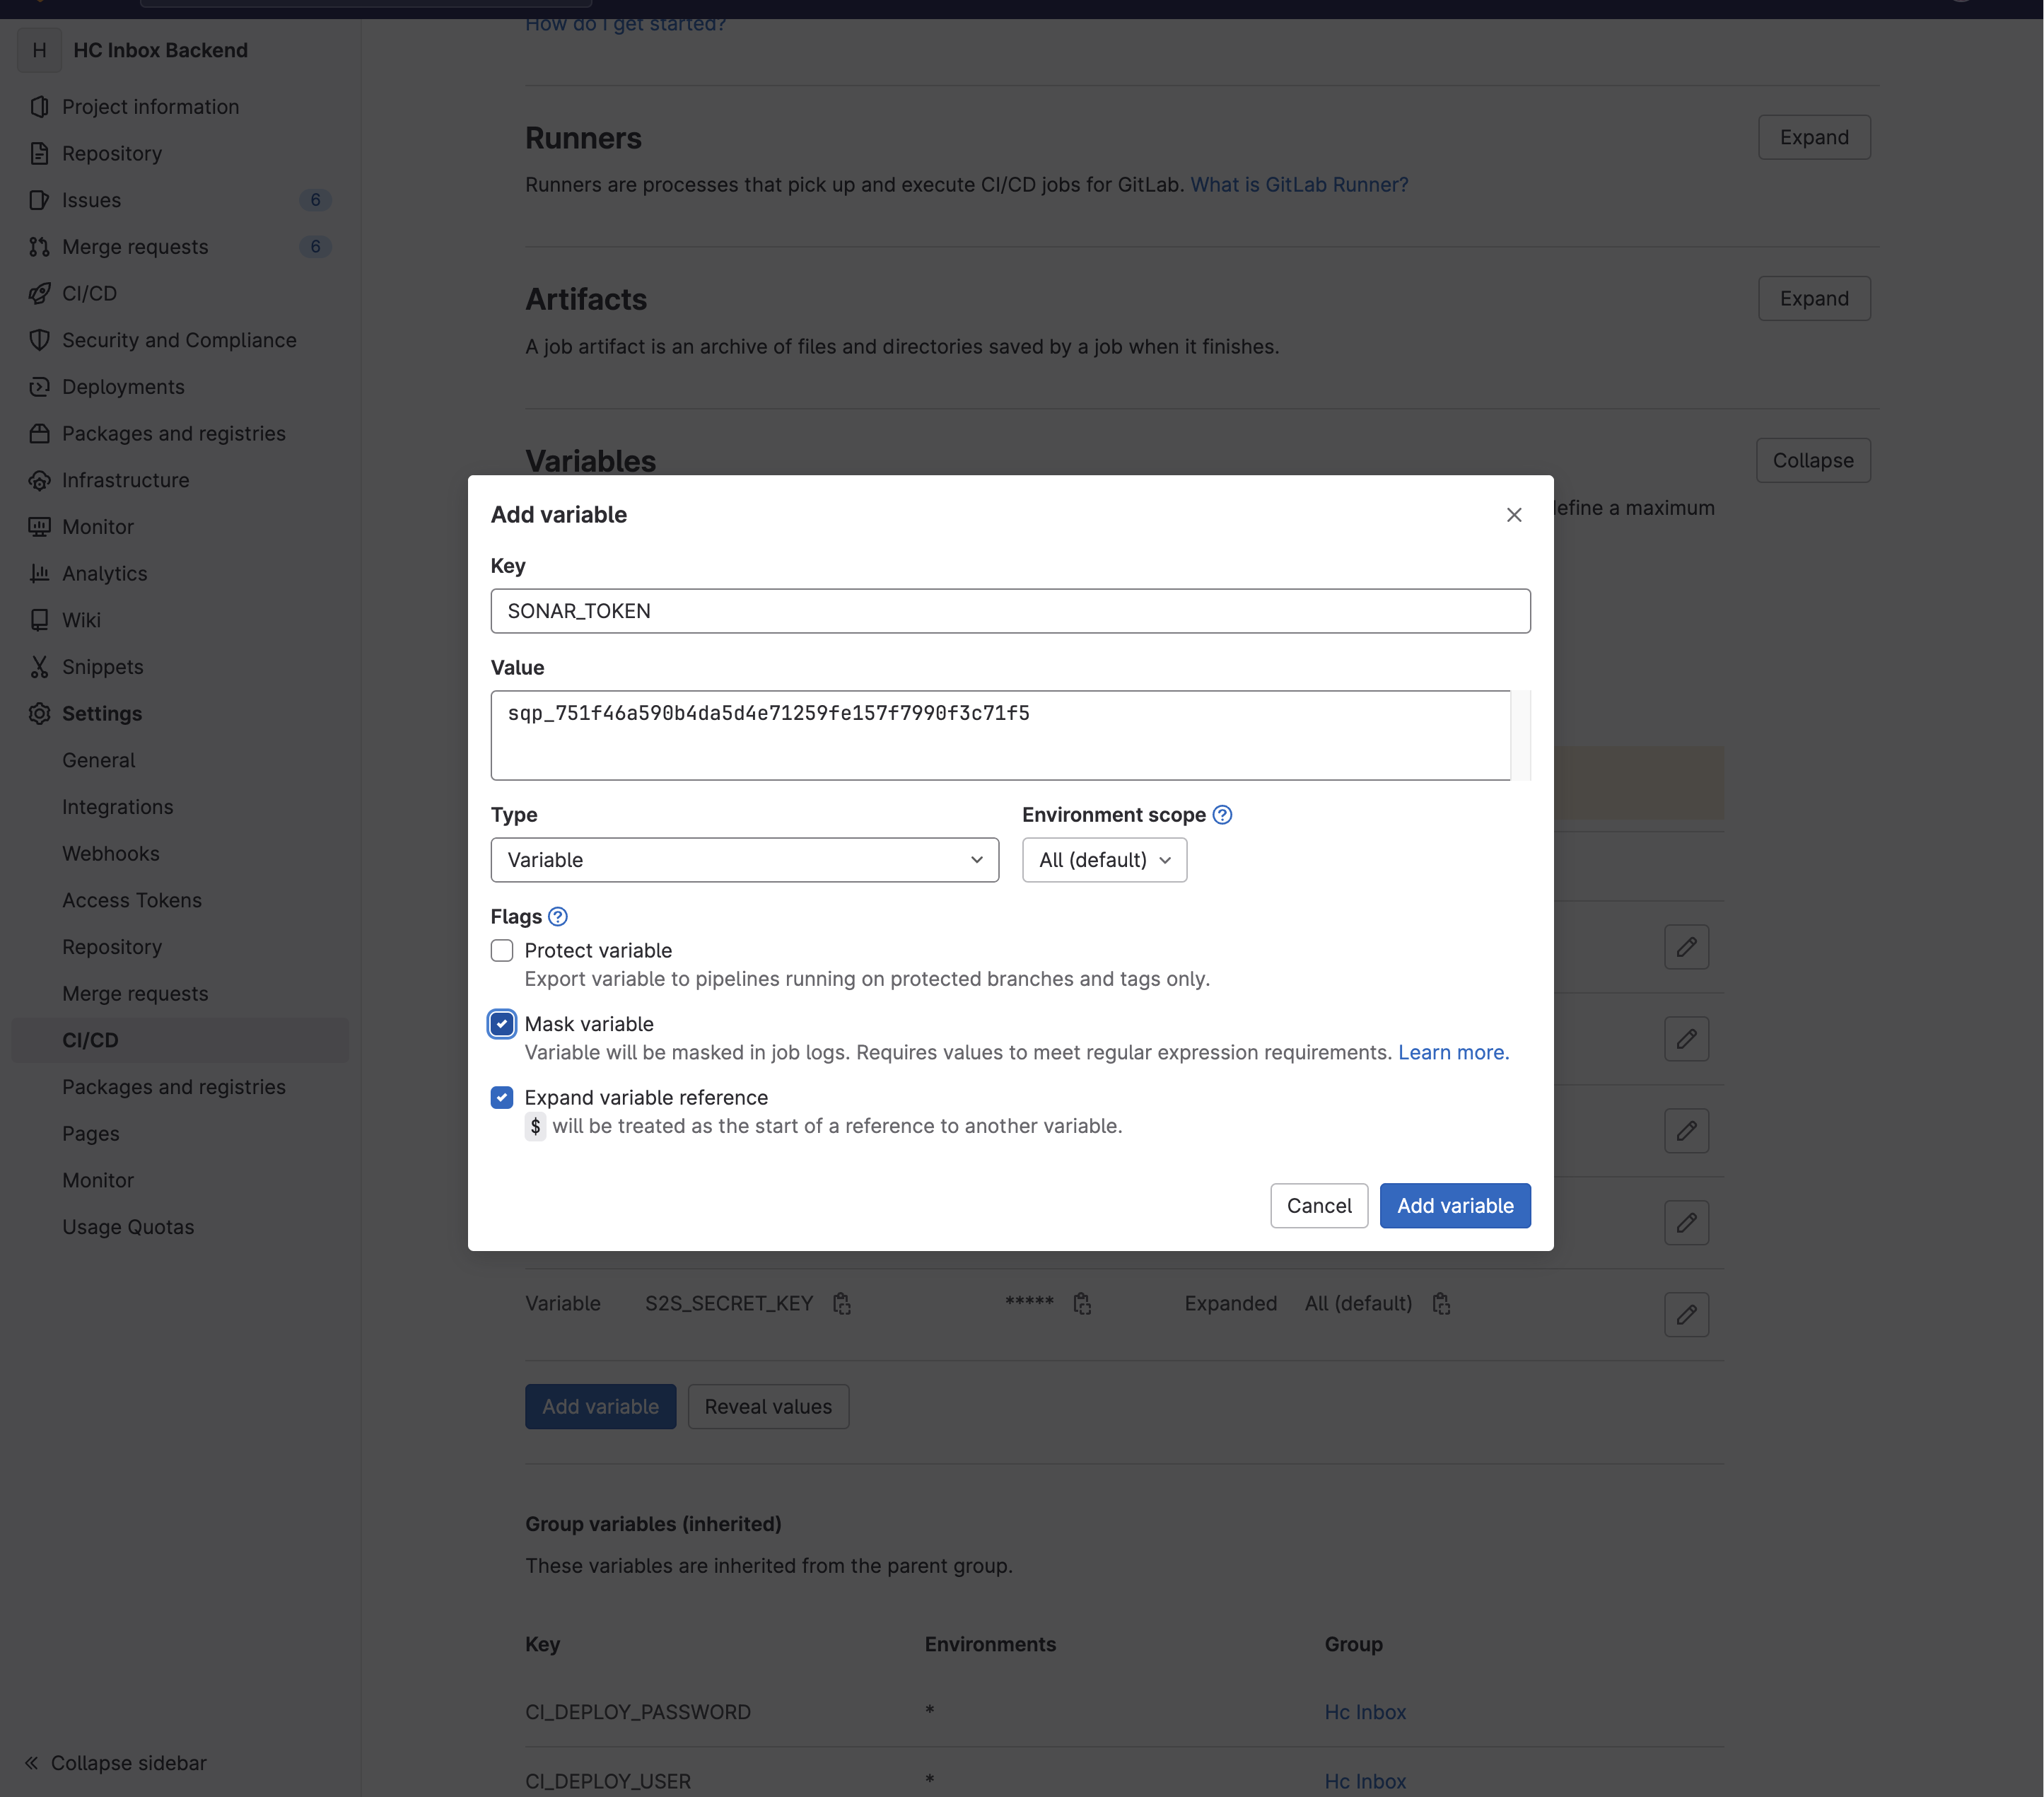
Task: Click help icon next to Flags
Action: tap(558, 917)
